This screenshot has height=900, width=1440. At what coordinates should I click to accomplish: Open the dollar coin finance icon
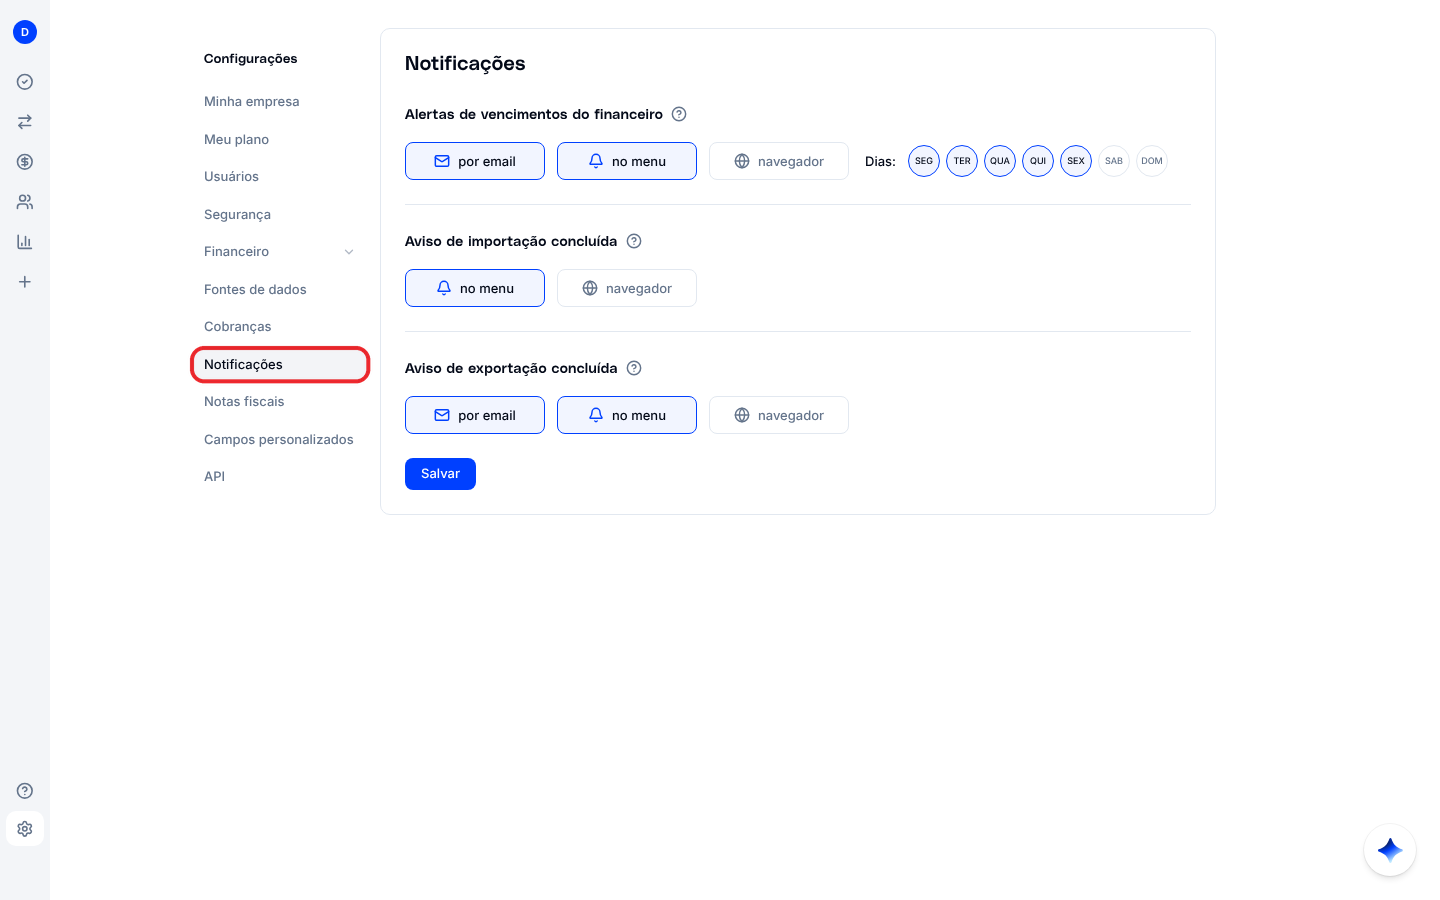[25, 162]
